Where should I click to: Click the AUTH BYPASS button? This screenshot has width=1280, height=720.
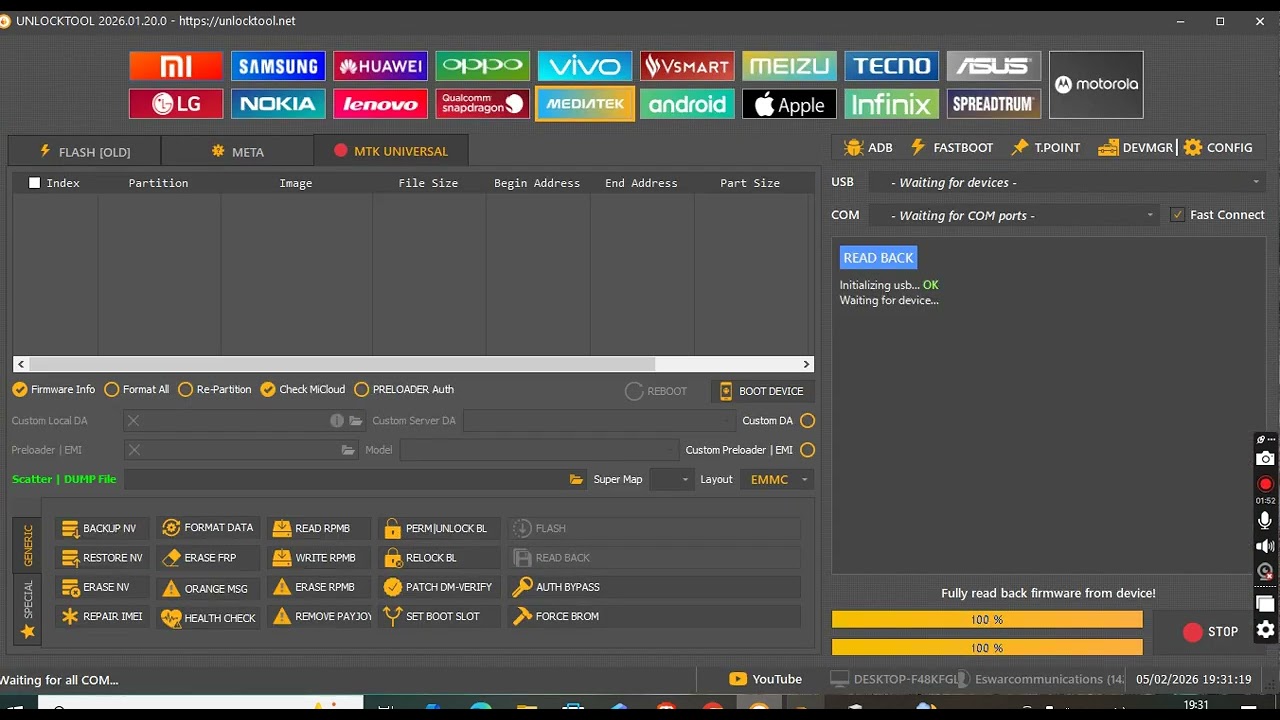click(654, 587)
